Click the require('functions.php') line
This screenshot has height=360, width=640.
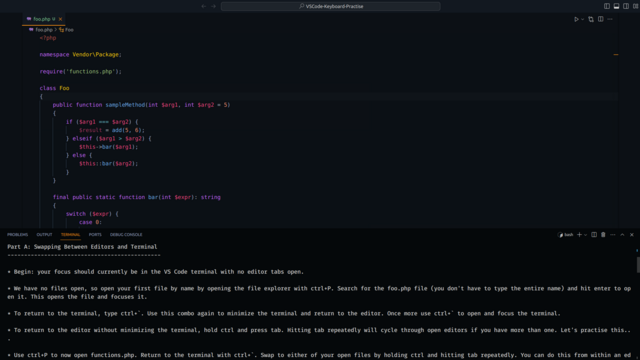click(80, 71)
